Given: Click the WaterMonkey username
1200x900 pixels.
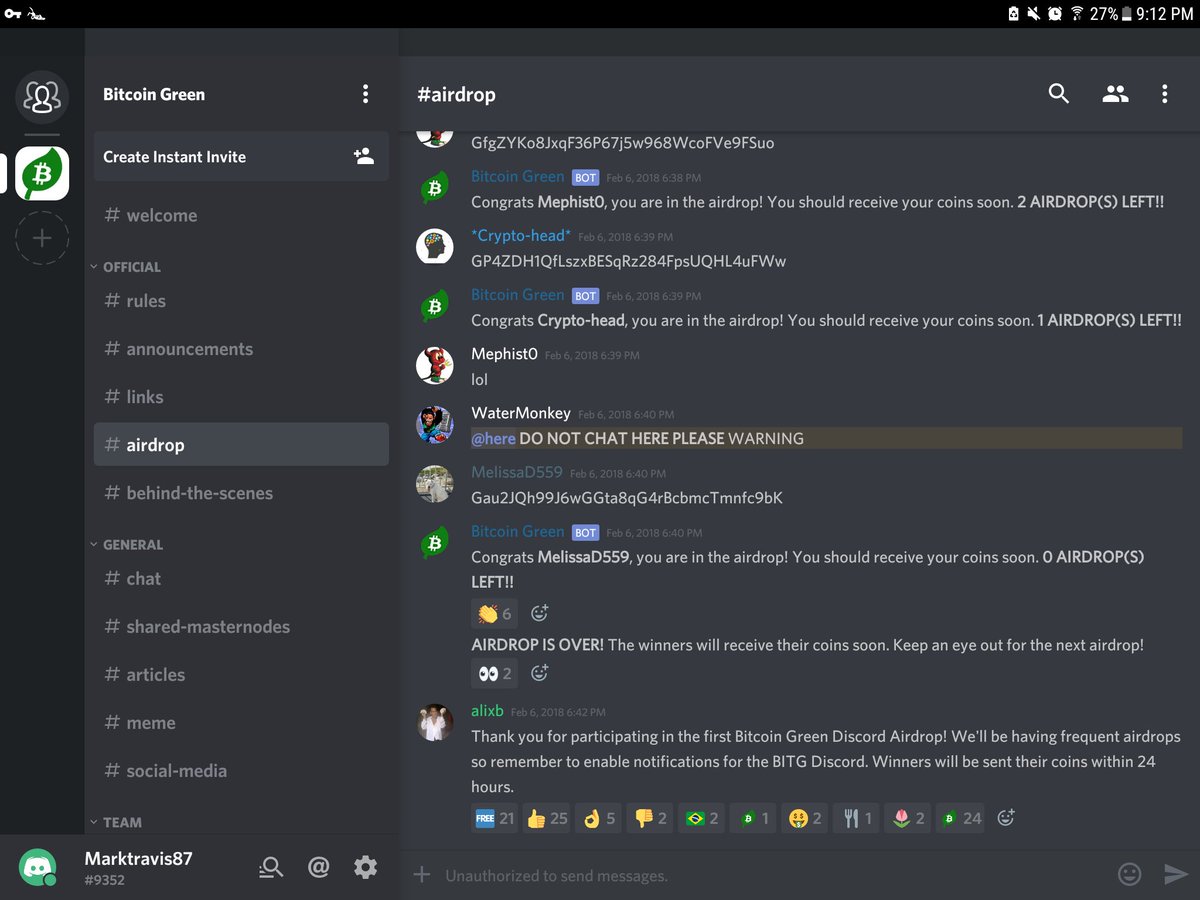Looking at the screenshot, I should click(x=521, y=413).
